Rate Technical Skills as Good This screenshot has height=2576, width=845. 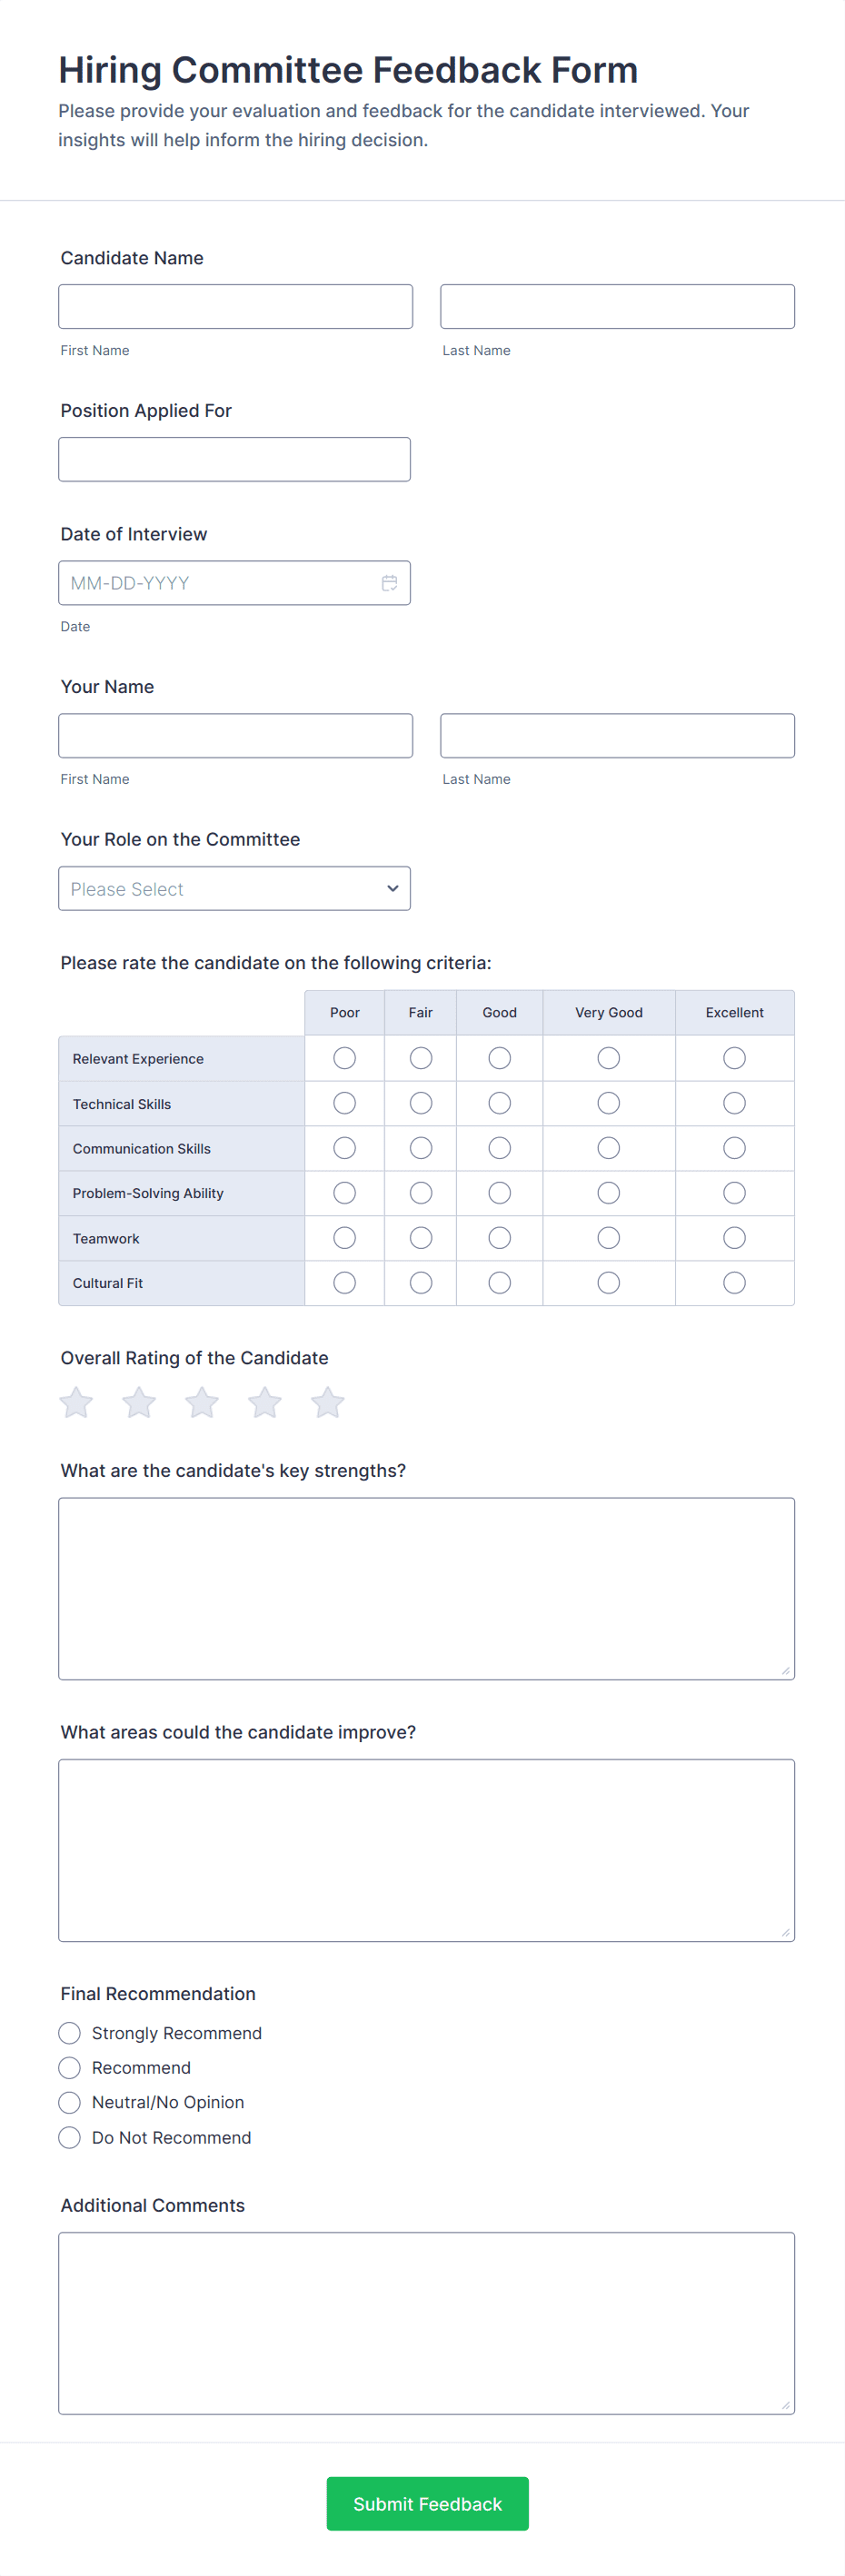(499, 1103)
